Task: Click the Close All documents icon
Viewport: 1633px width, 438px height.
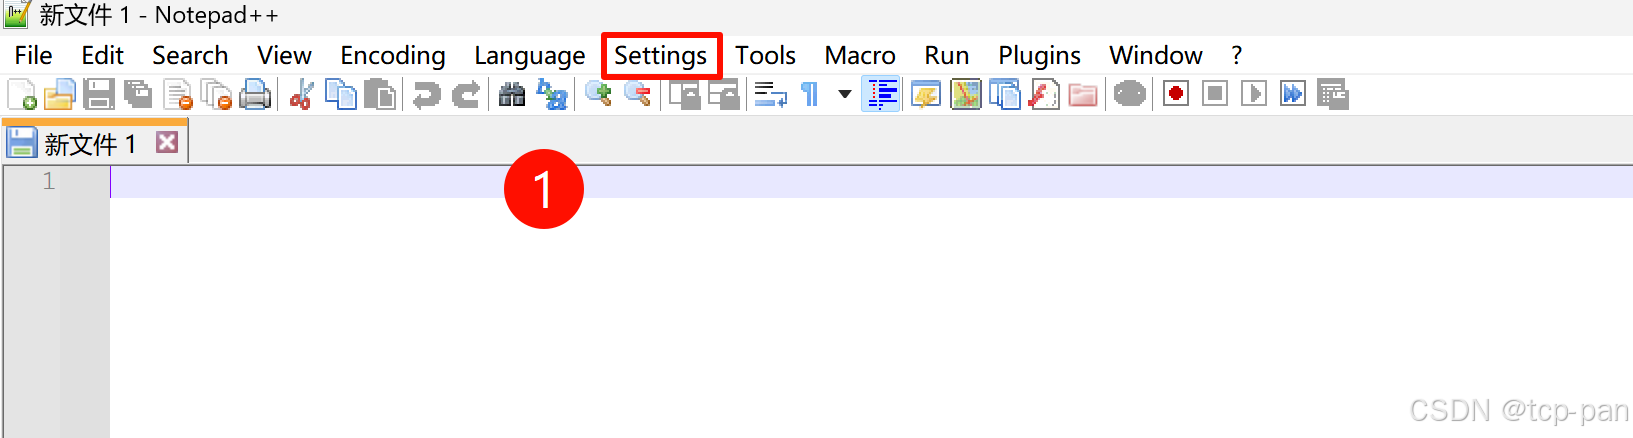Action: point(217,95)
